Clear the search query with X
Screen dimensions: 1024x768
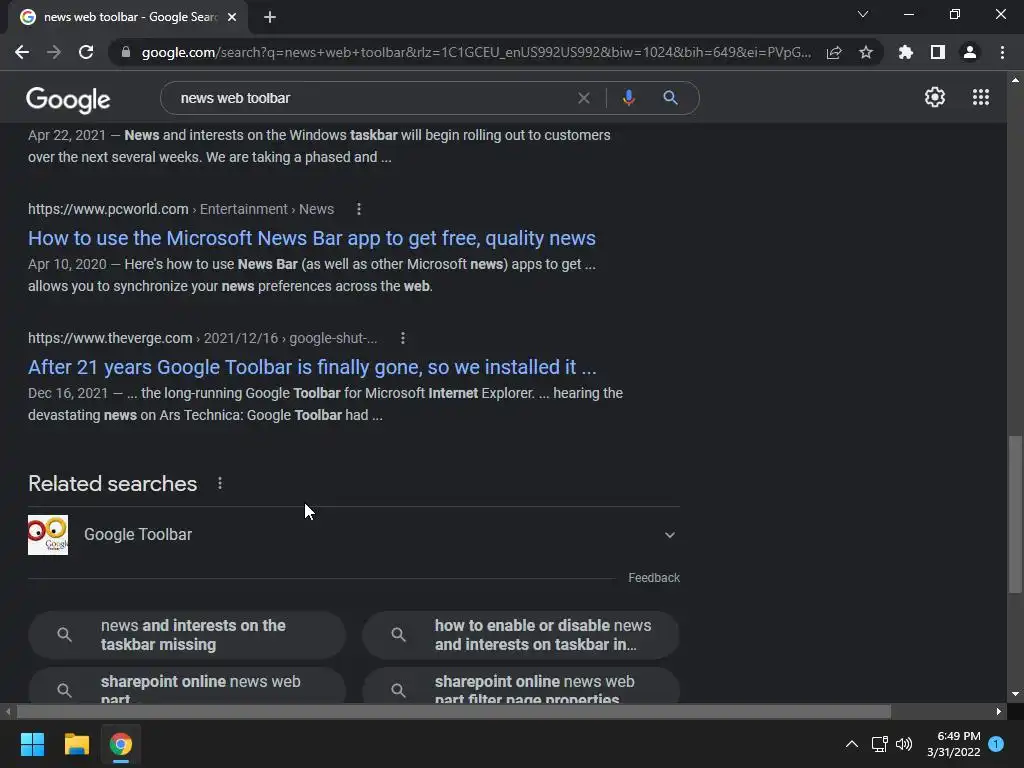point(584,98)
